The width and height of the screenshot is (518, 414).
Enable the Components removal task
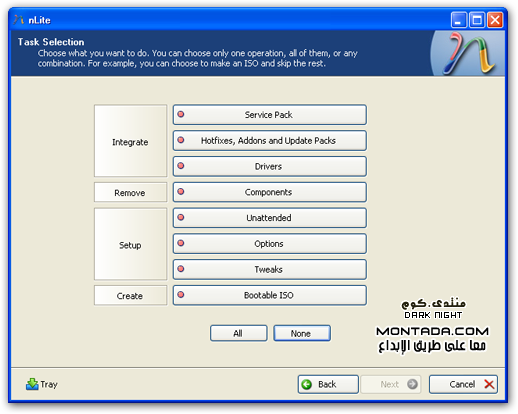(x=270, y=192)
